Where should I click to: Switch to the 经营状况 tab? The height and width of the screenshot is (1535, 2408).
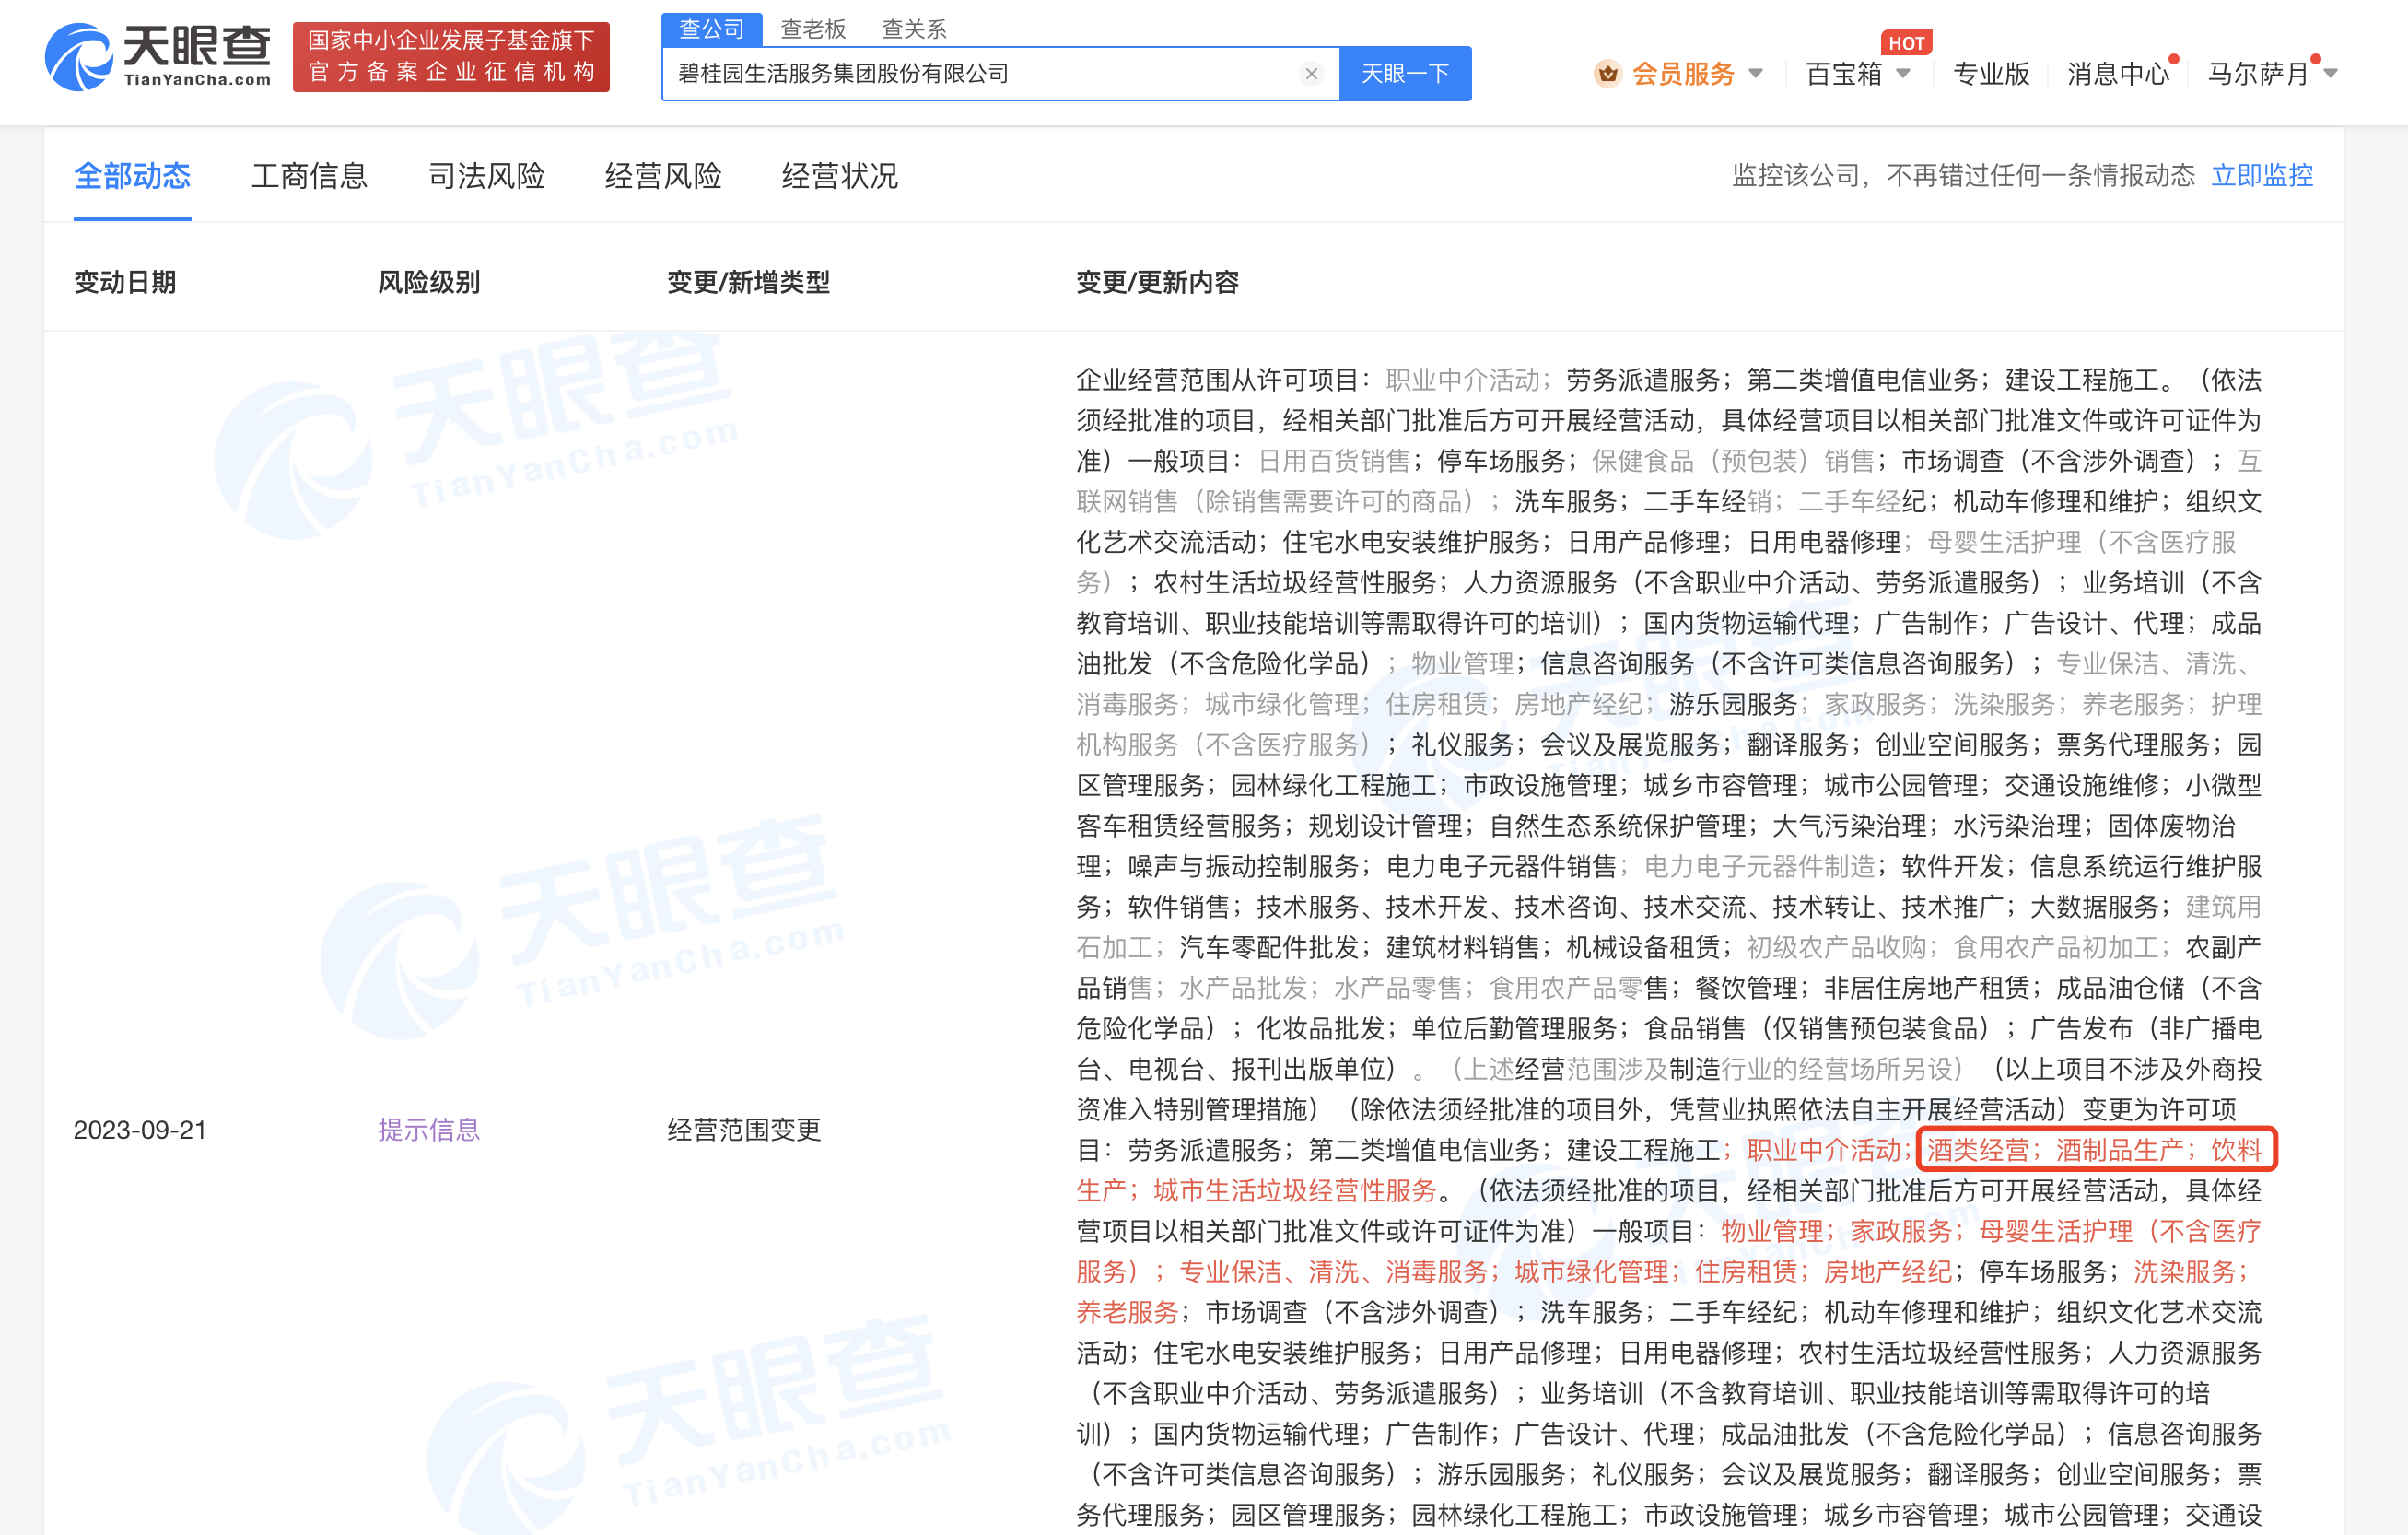(x=840, y=176)
